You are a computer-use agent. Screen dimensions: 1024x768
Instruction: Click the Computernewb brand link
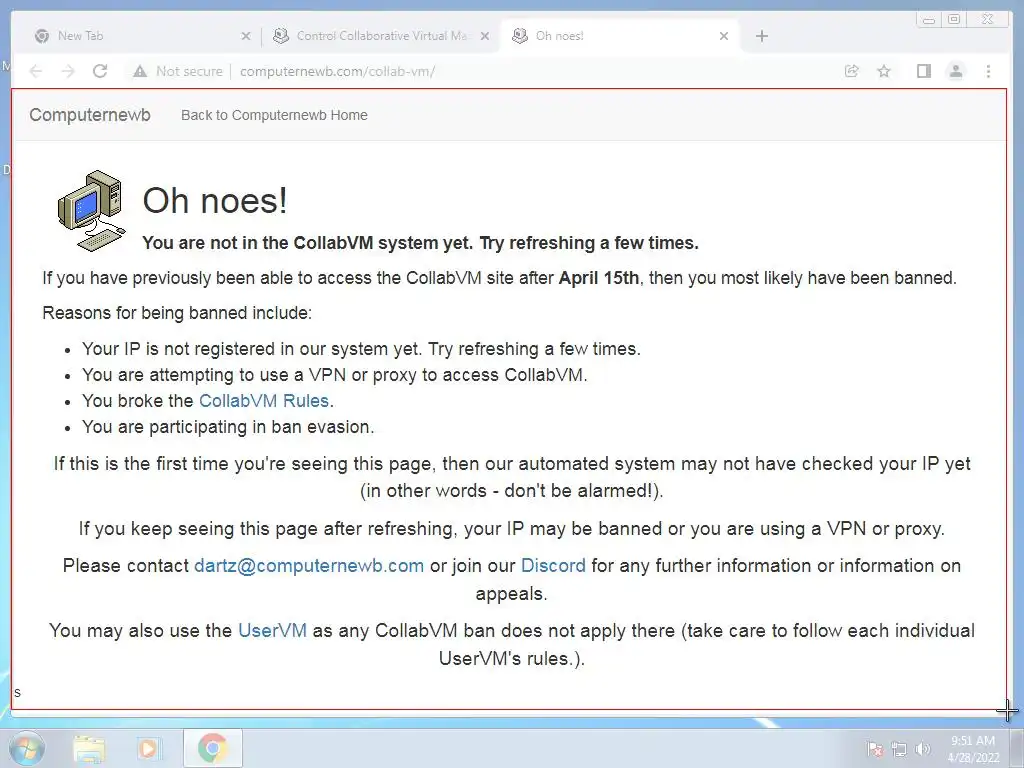pyautogui.click(x=90, y=115)
